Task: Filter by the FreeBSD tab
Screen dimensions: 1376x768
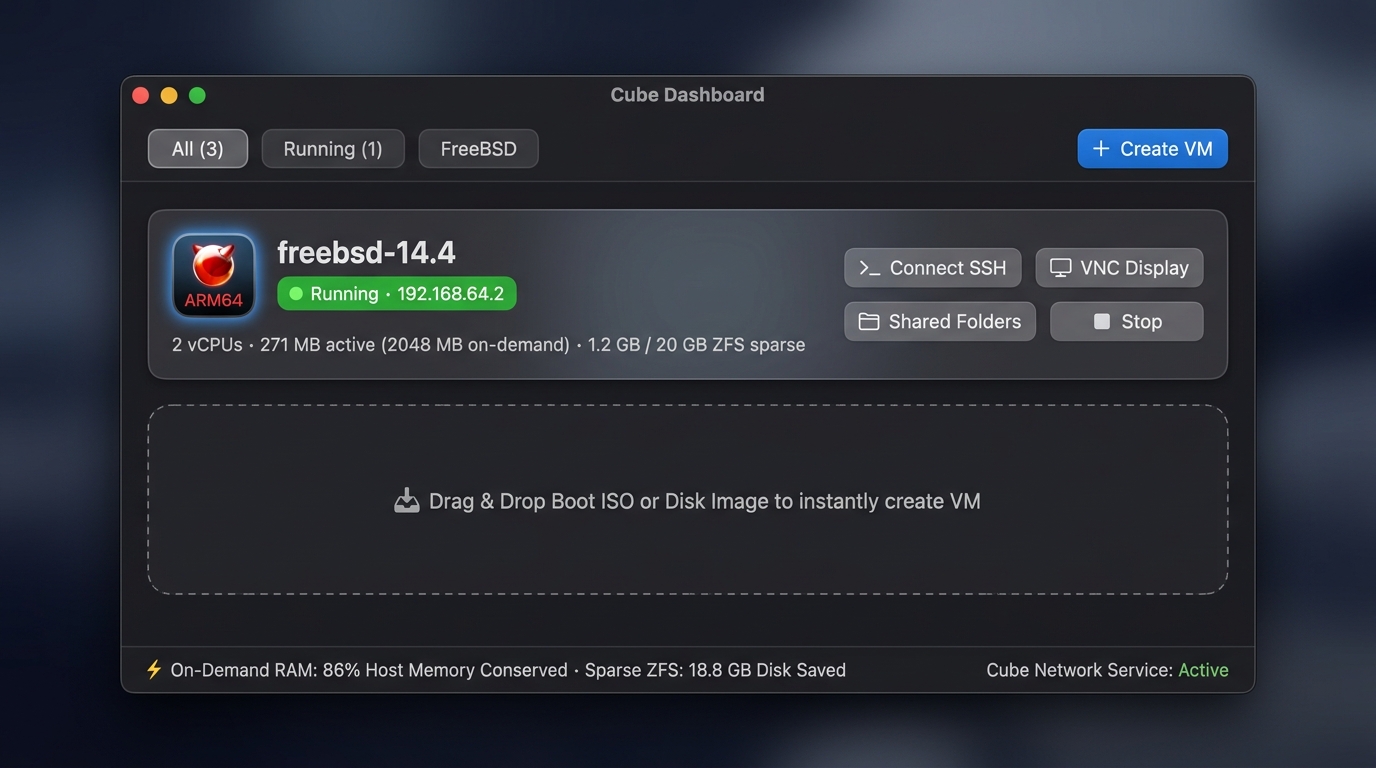Action: [x=479, y=149]
